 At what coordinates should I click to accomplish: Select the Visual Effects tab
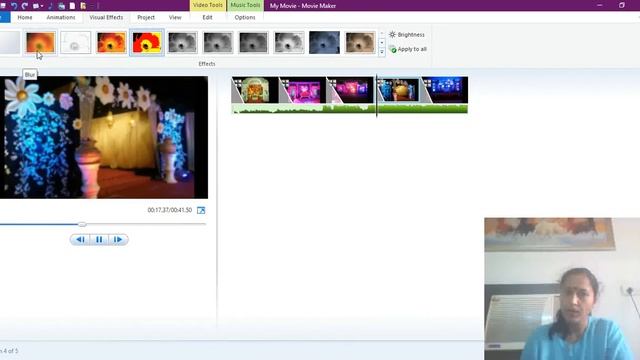pos(106,18)
